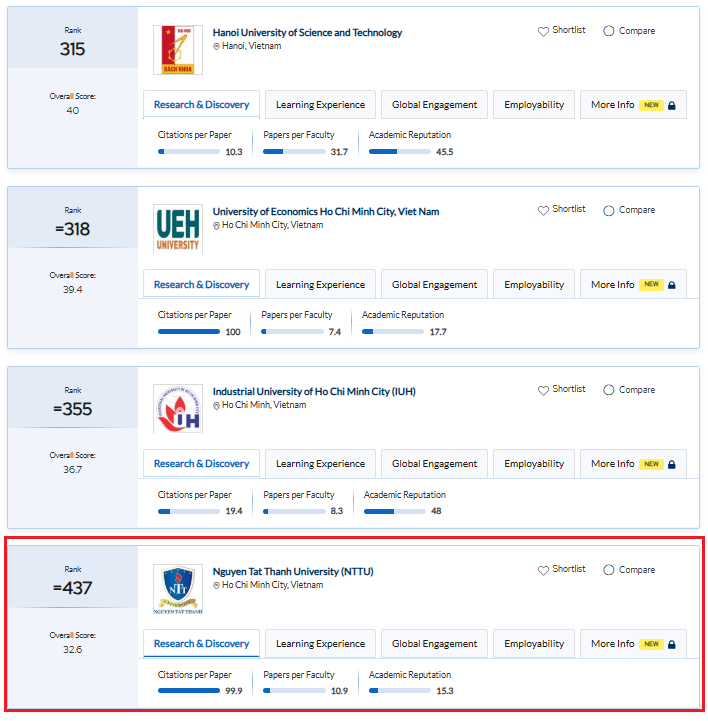708x721 pixels.
Task: Switch to Learning Experience tab for Hanoi University
Action: tap(320, 105)
